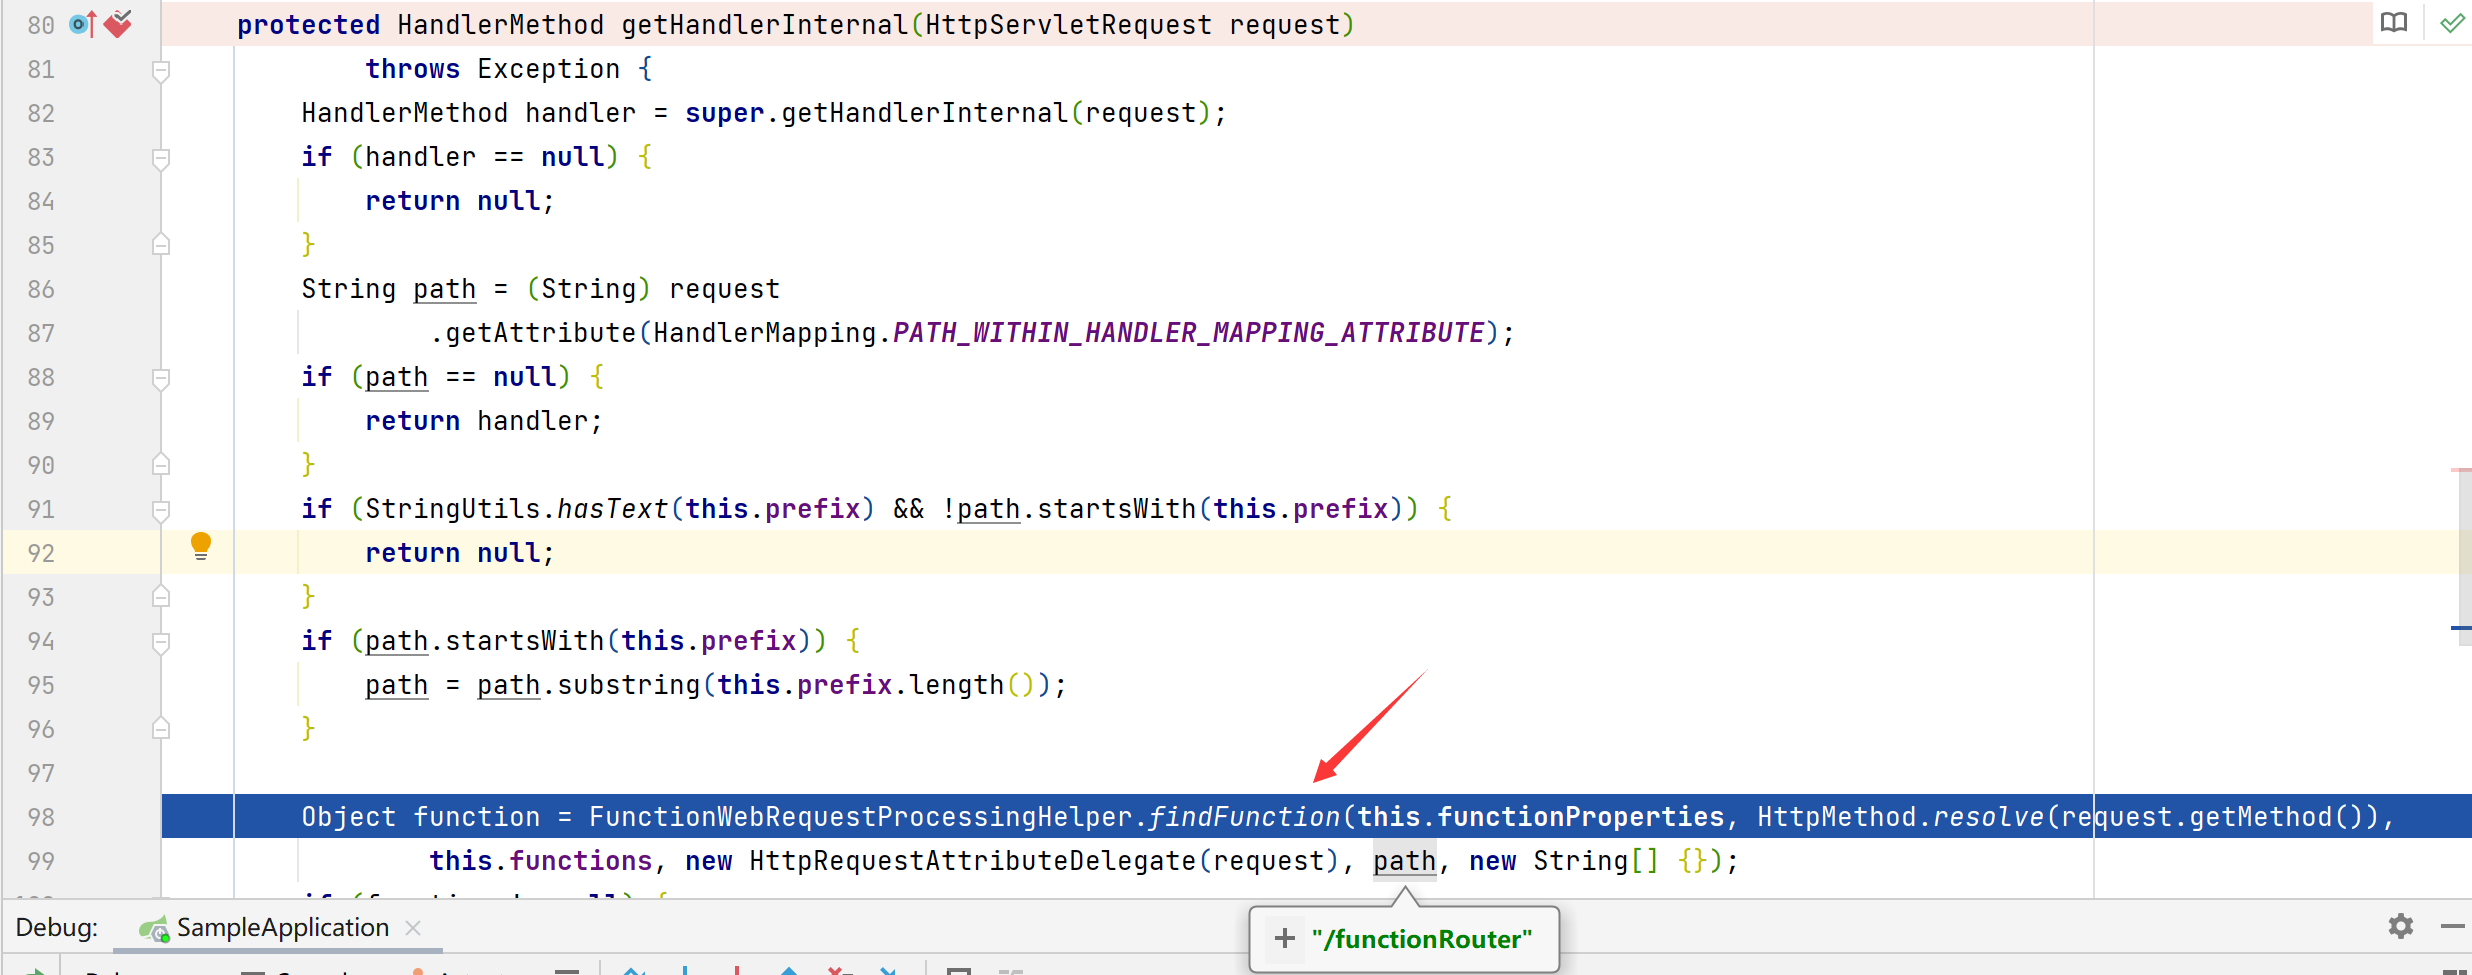Click PATH_WITHIN_HANDLER_MAPPING_ATTRIBUTE constant on line 87
Viewport: 2472px width, 975px height.
point(1189,333)
